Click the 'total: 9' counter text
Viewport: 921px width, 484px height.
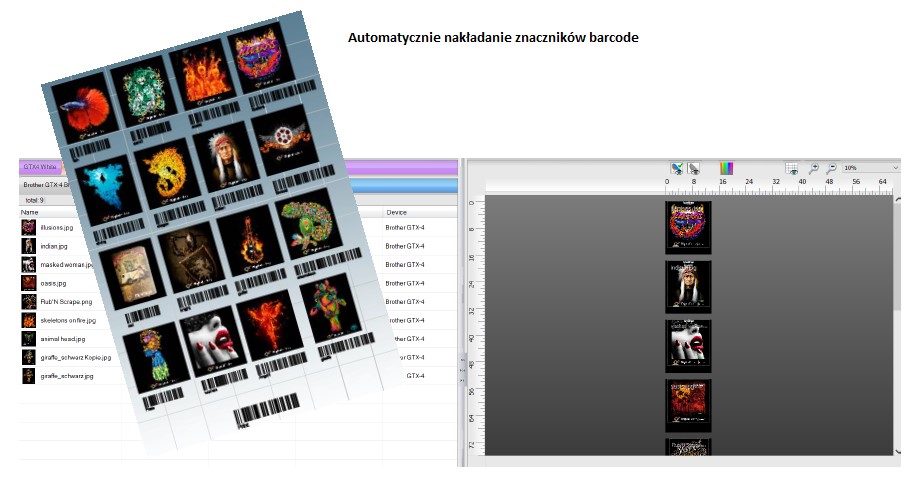35,200
